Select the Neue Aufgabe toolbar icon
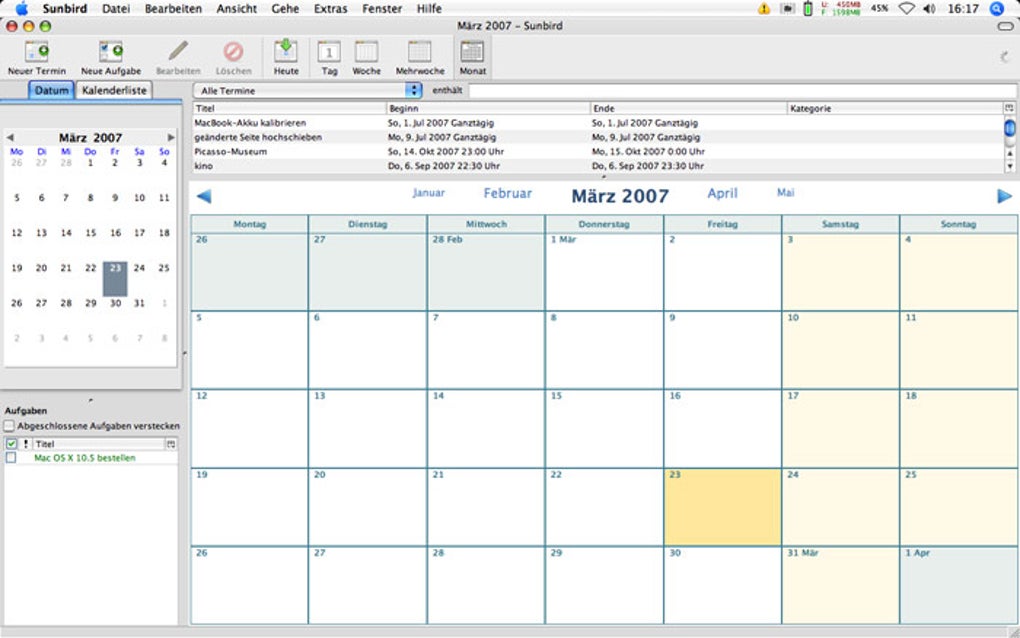 coord(110,50)
